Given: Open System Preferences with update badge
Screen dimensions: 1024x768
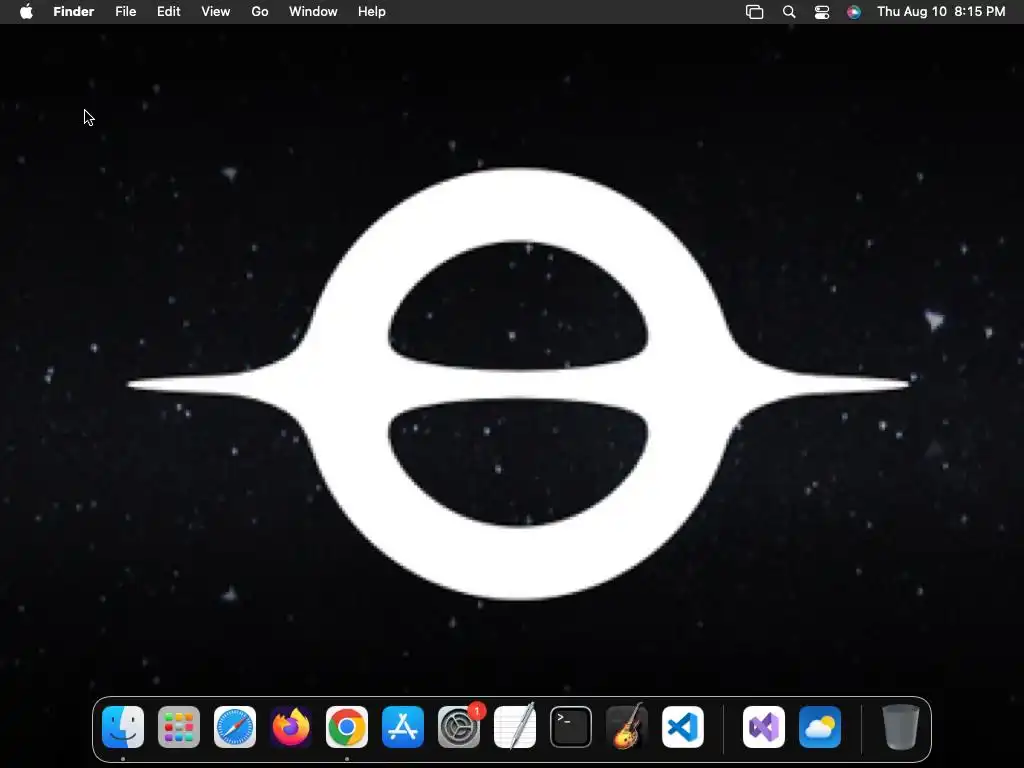Looking at the screenshot, I should point(459,727).
